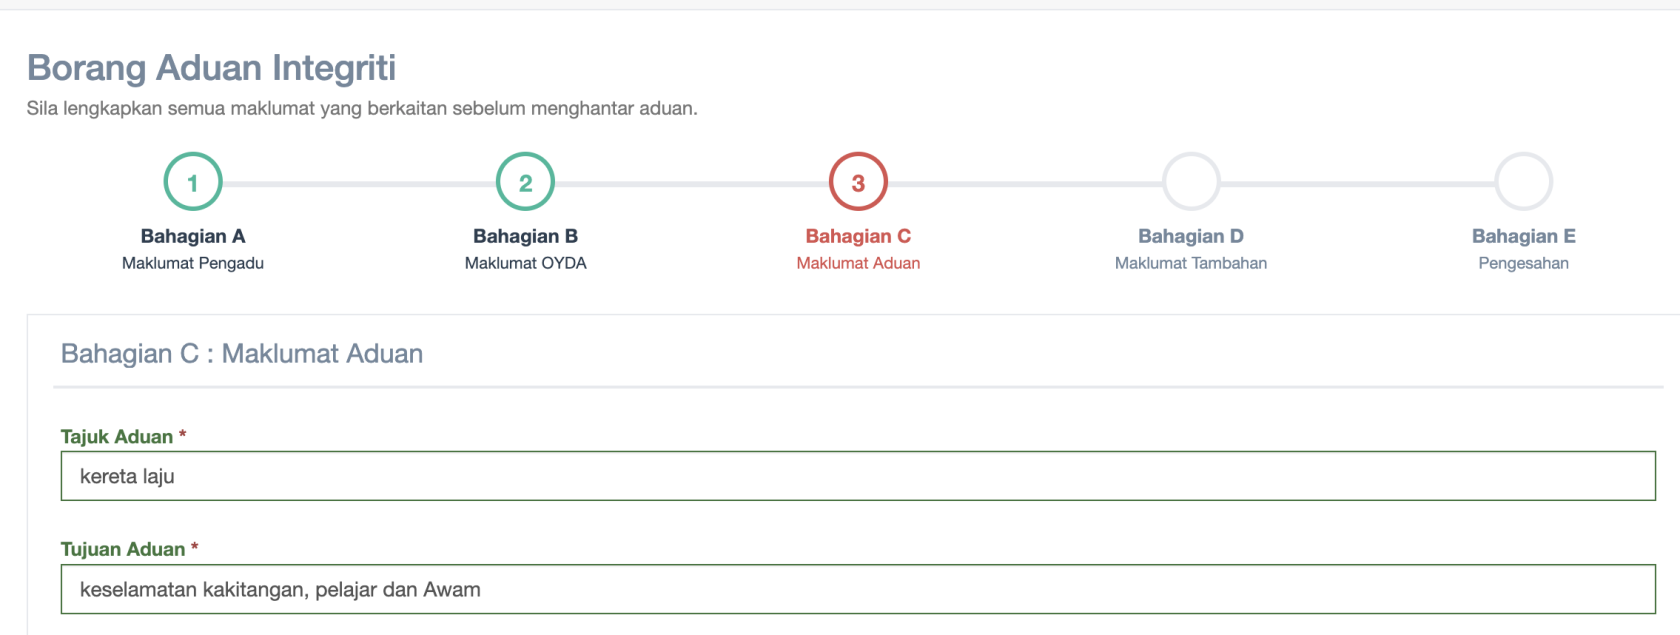This screenshot has width=1680, height=635.
Task: Click the Borang Aduan Integriti heading
Action: click(x=212, y=68)
